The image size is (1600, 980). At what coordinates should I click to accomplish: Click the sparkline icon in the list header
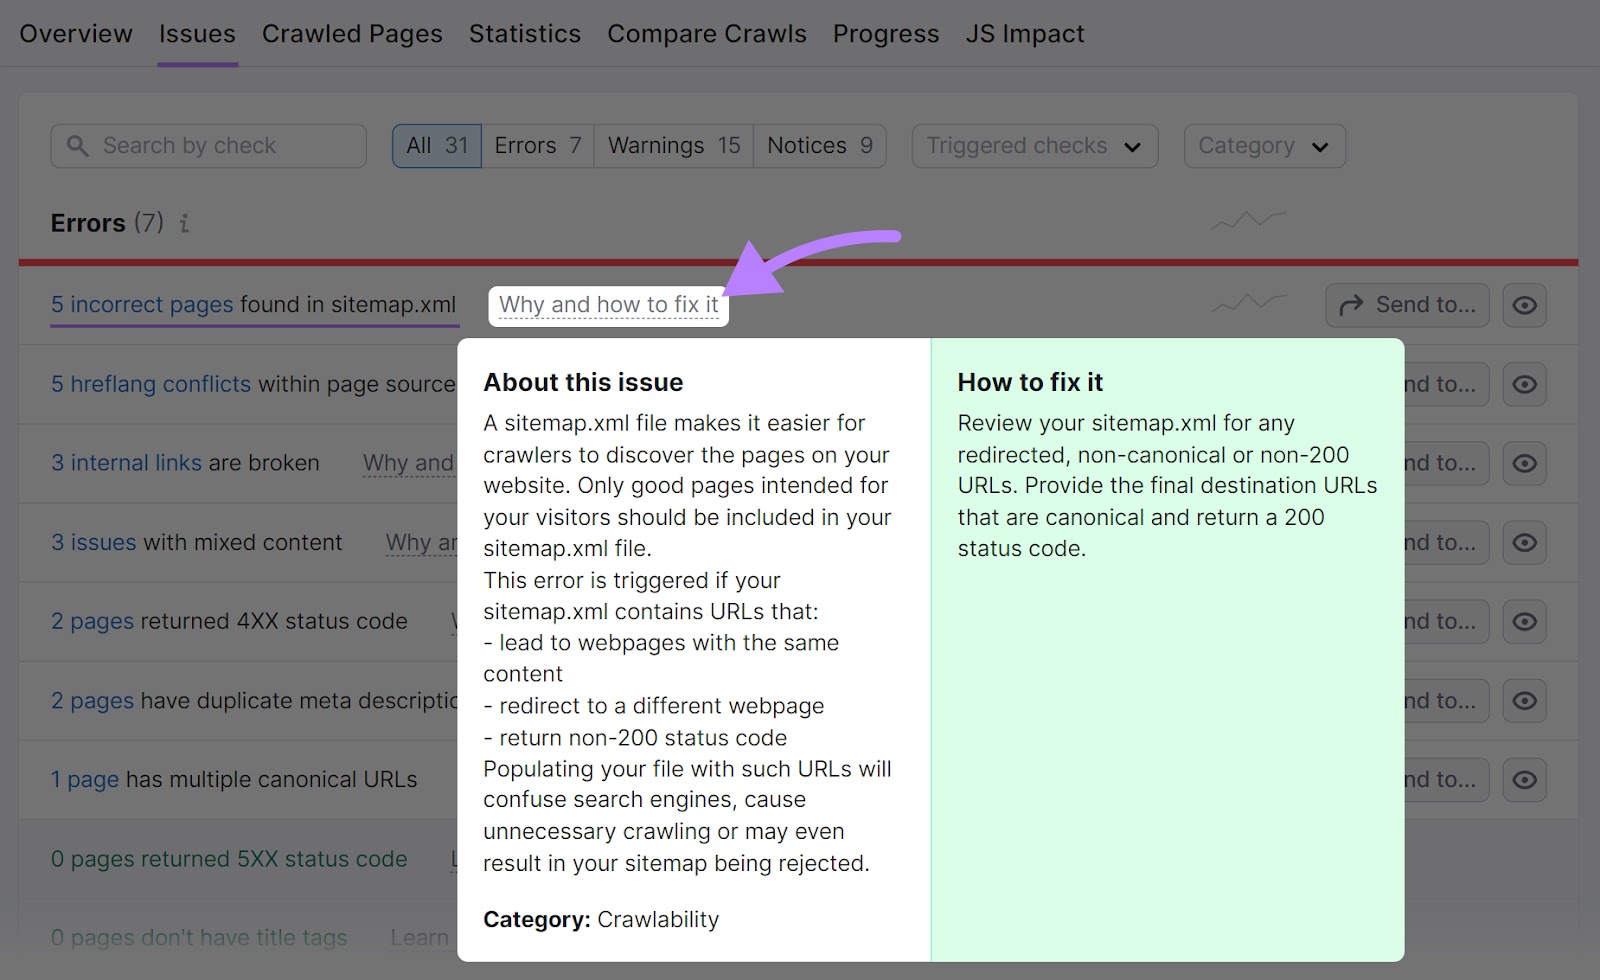(x=1248, y=220)
